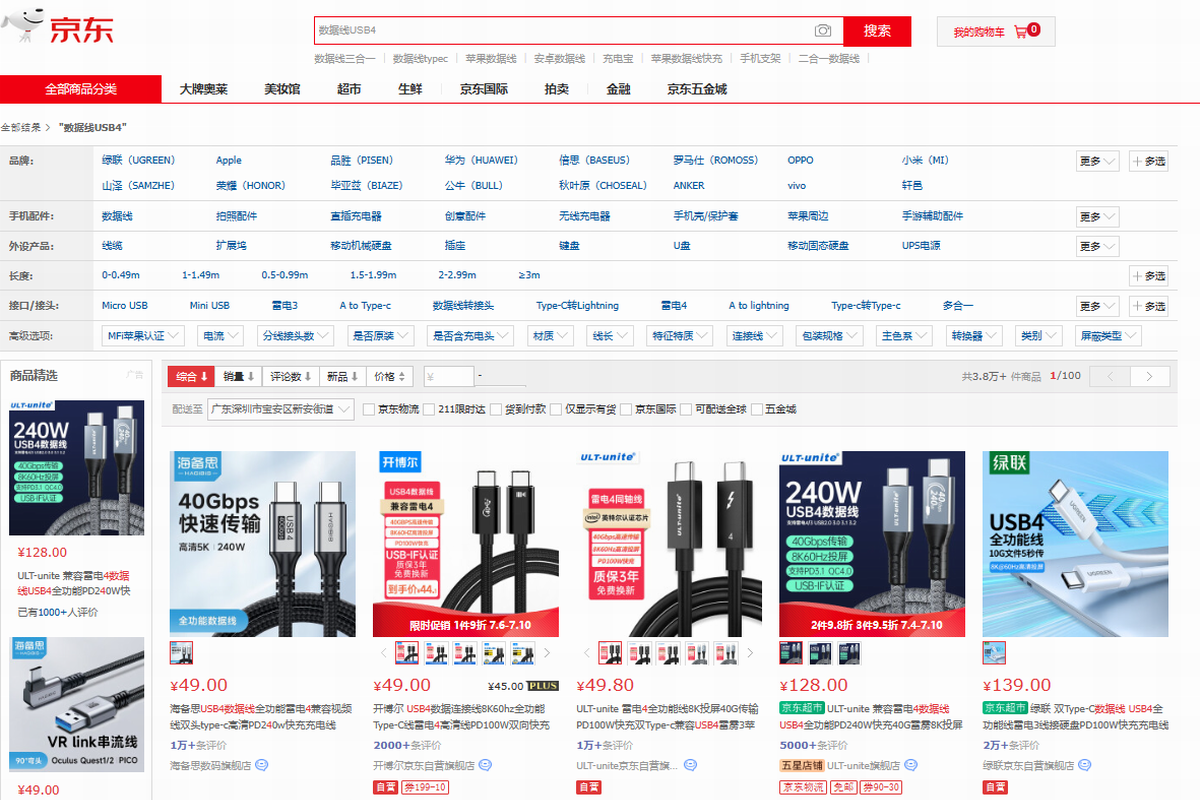Image resolution: width=1200 pixels, height=800 pixels.
Task: Enable 京东国际 filter checkbox
Action: pos(626,409)
